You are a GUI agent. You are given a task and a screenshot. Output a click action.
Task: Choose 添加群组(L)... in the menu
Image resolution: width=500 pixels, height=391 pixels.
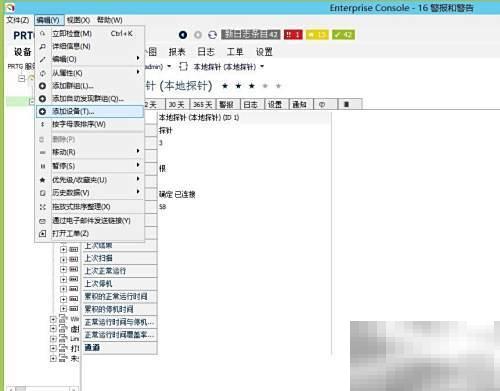click(90, 86)
